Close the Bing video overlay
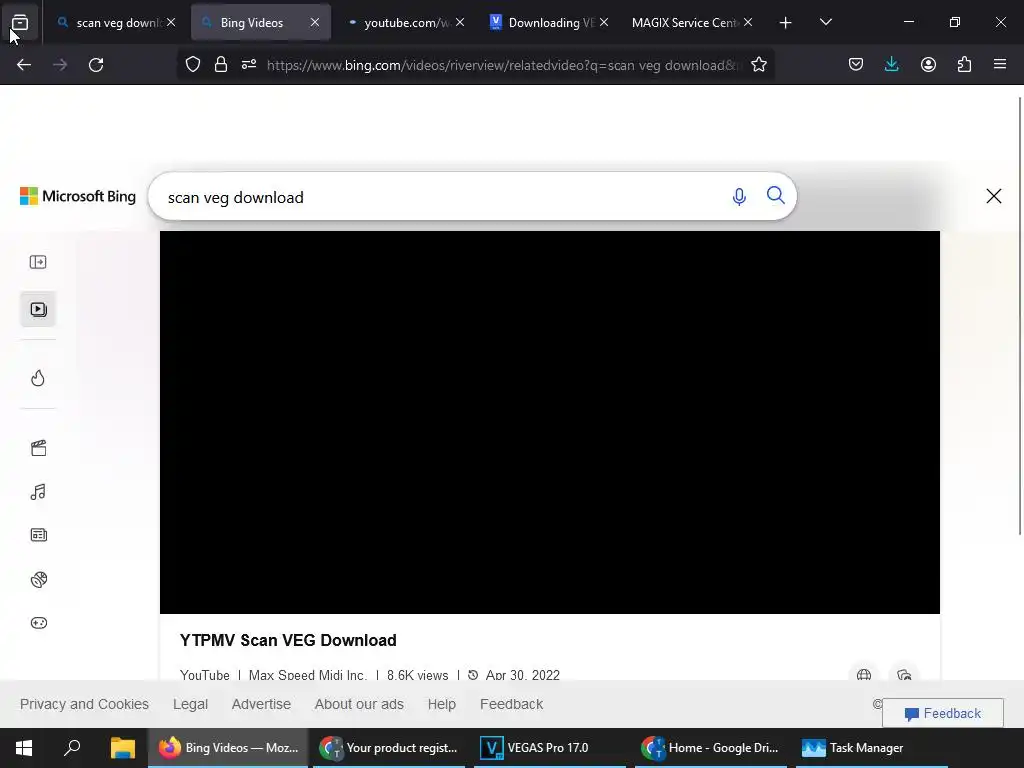 point(994,196)
